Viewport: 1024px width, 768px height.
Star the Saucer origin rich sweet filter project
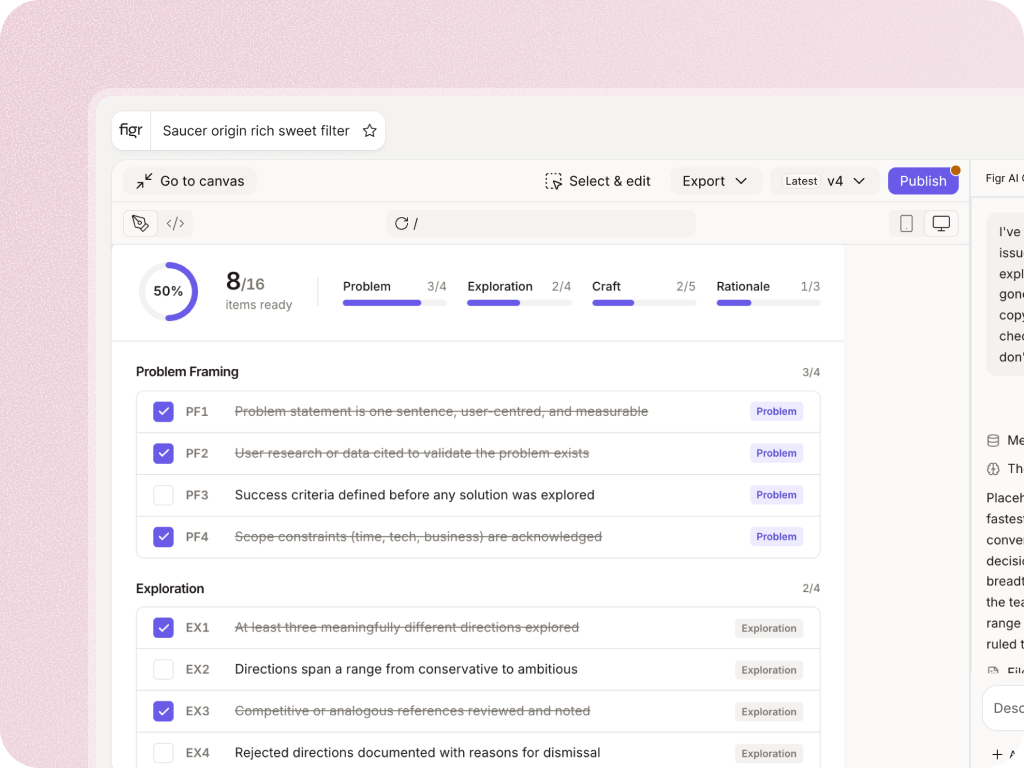pos(370,131)
